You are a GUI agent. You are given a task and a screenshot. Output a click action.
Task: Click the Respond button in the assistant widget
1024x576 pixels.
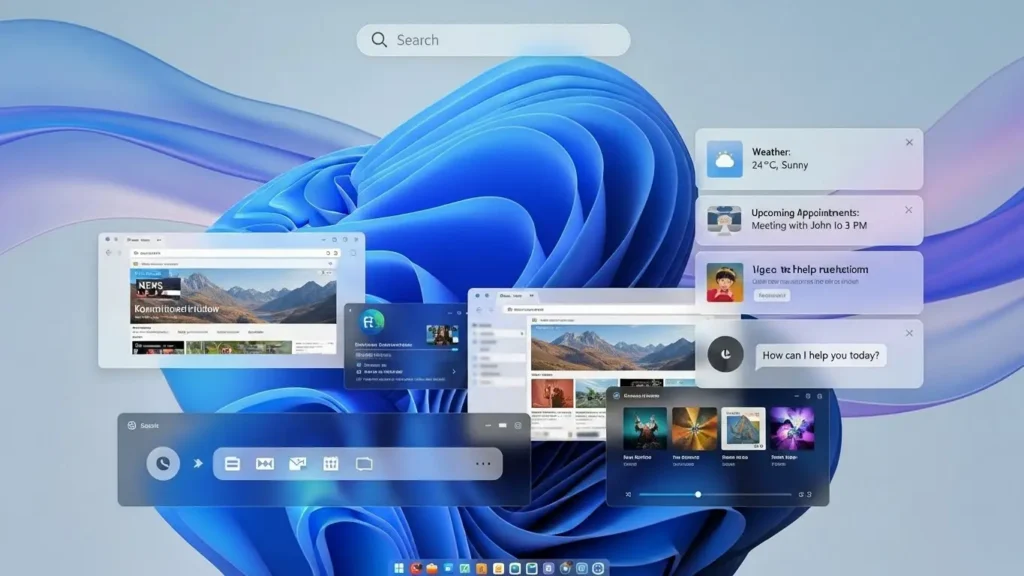[x=772, y=296]
